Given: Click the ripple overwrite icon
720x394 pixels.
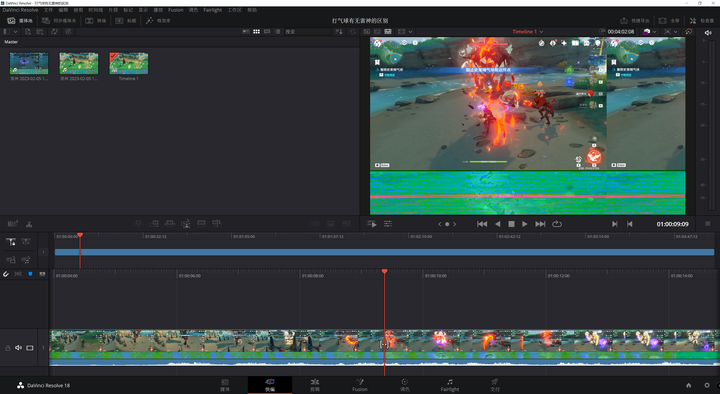Looking at the screenshot, I should (169, 224).
